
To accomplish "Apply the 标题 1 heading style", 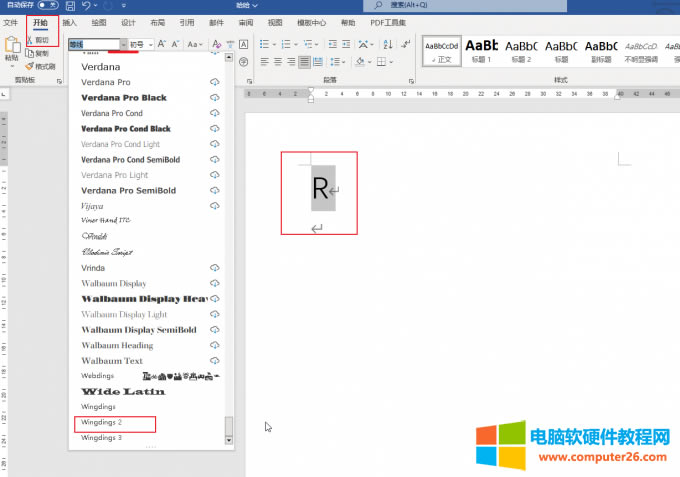I will [481, 51].
